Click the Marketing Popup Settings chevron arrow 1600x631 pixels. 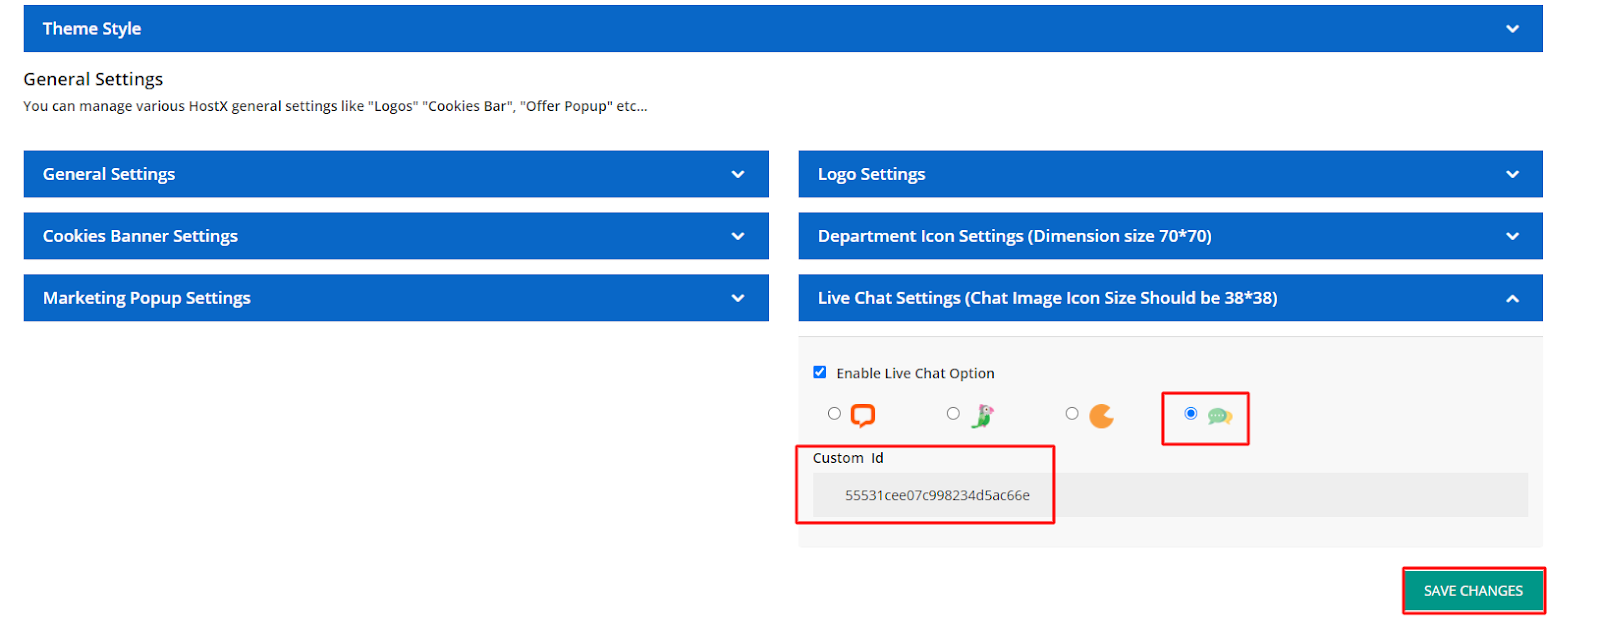738,298
